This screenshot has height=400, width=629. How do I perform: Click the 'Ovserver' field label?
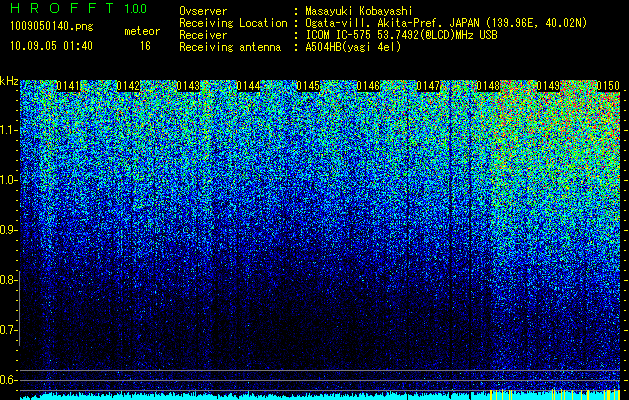pos(203,11)
